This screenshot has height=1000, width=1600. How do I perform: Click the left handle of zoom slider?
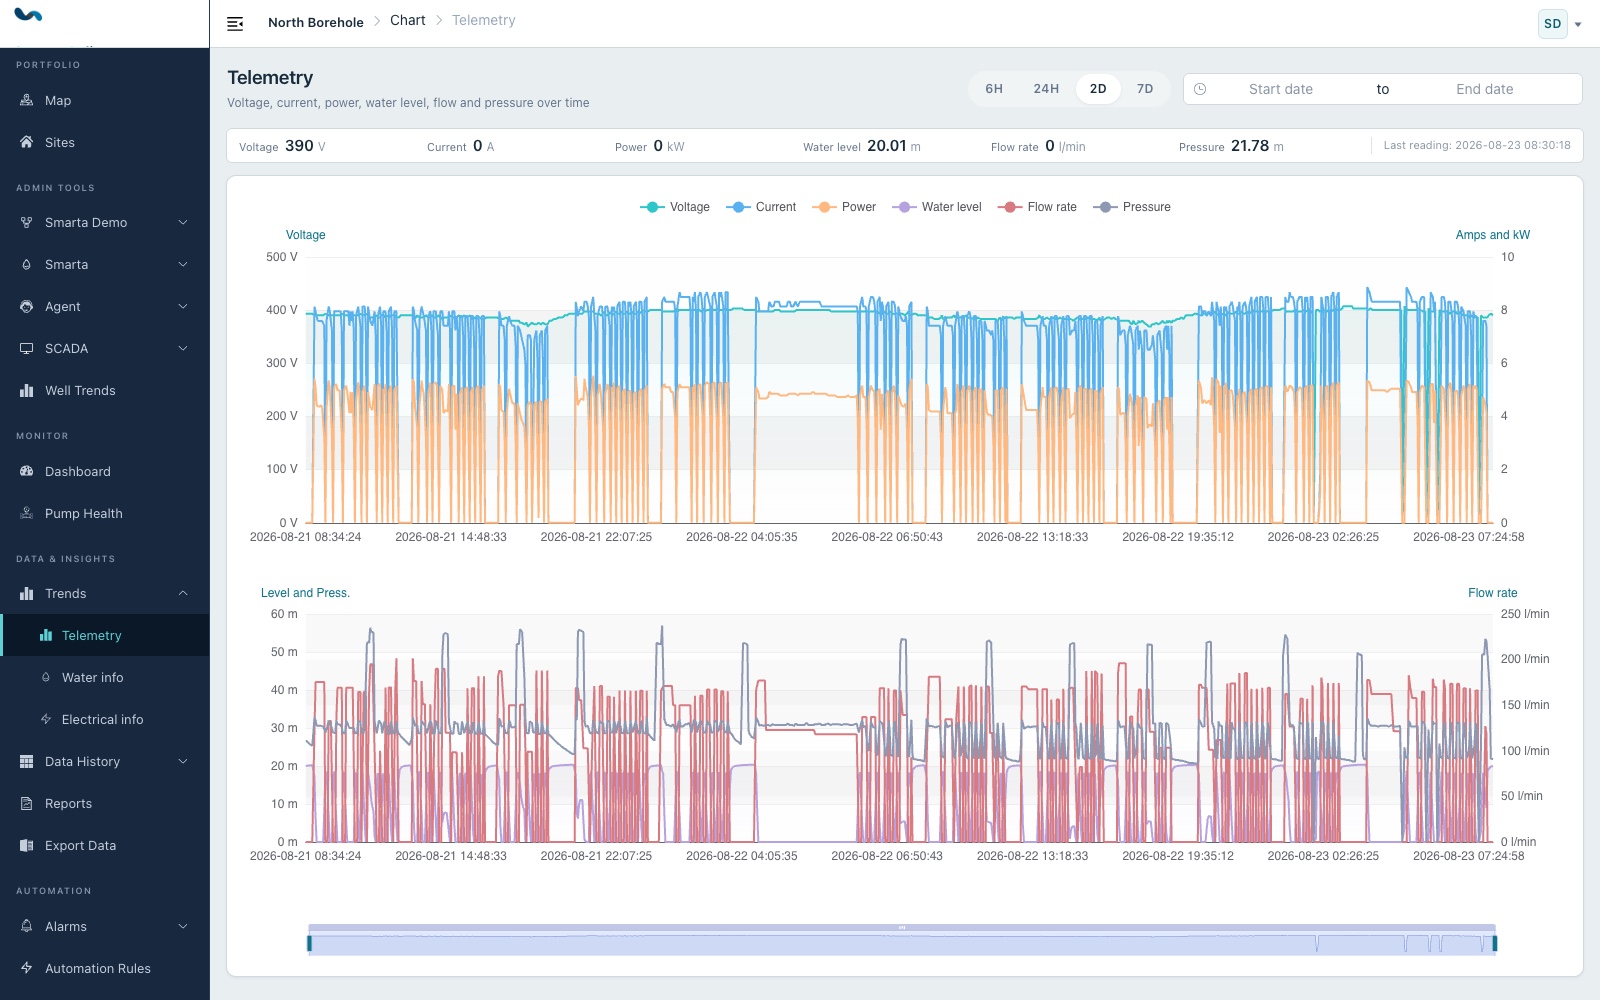(309, 943)
